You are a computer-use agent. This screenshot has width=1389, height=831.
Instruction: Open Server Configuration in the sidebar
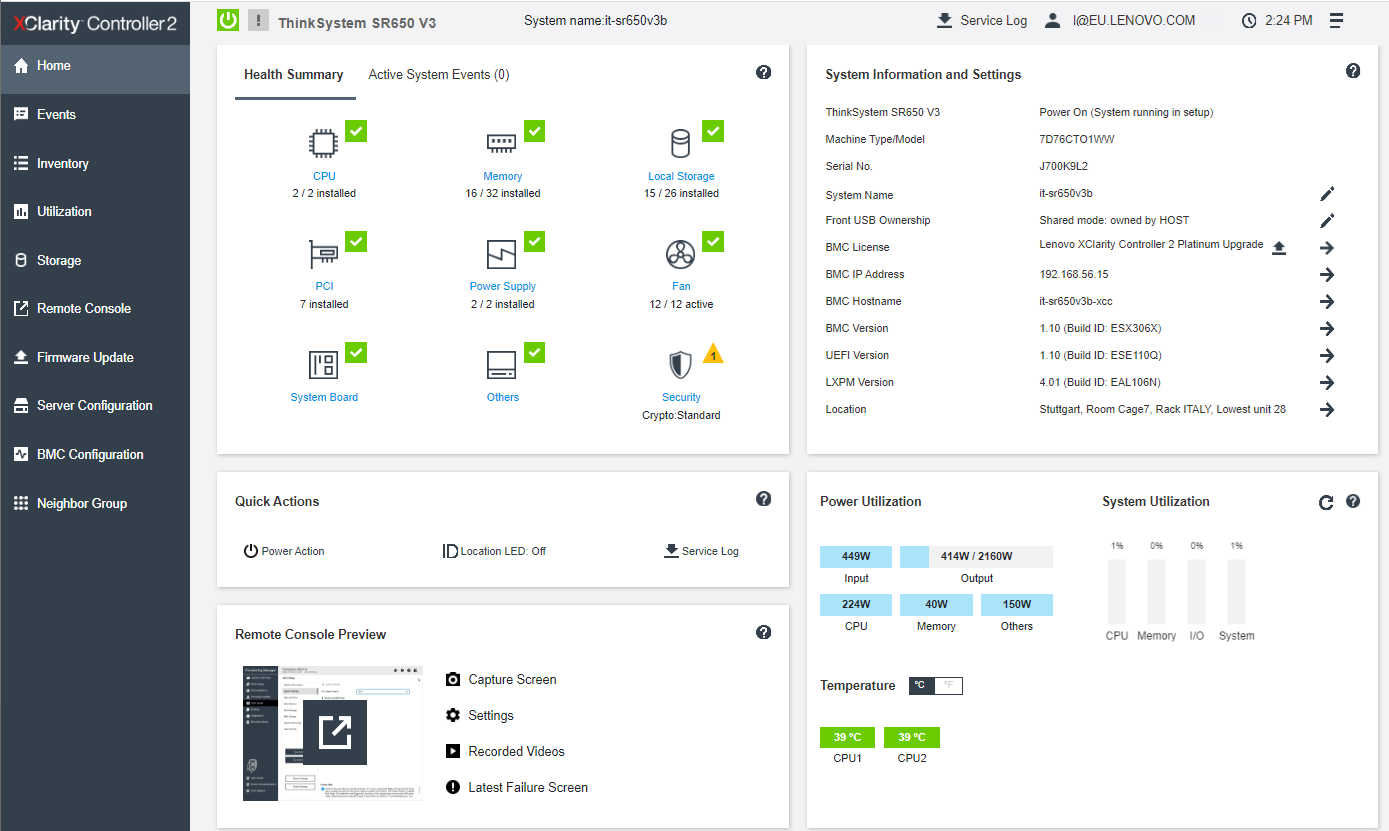(x=95, y=405)
